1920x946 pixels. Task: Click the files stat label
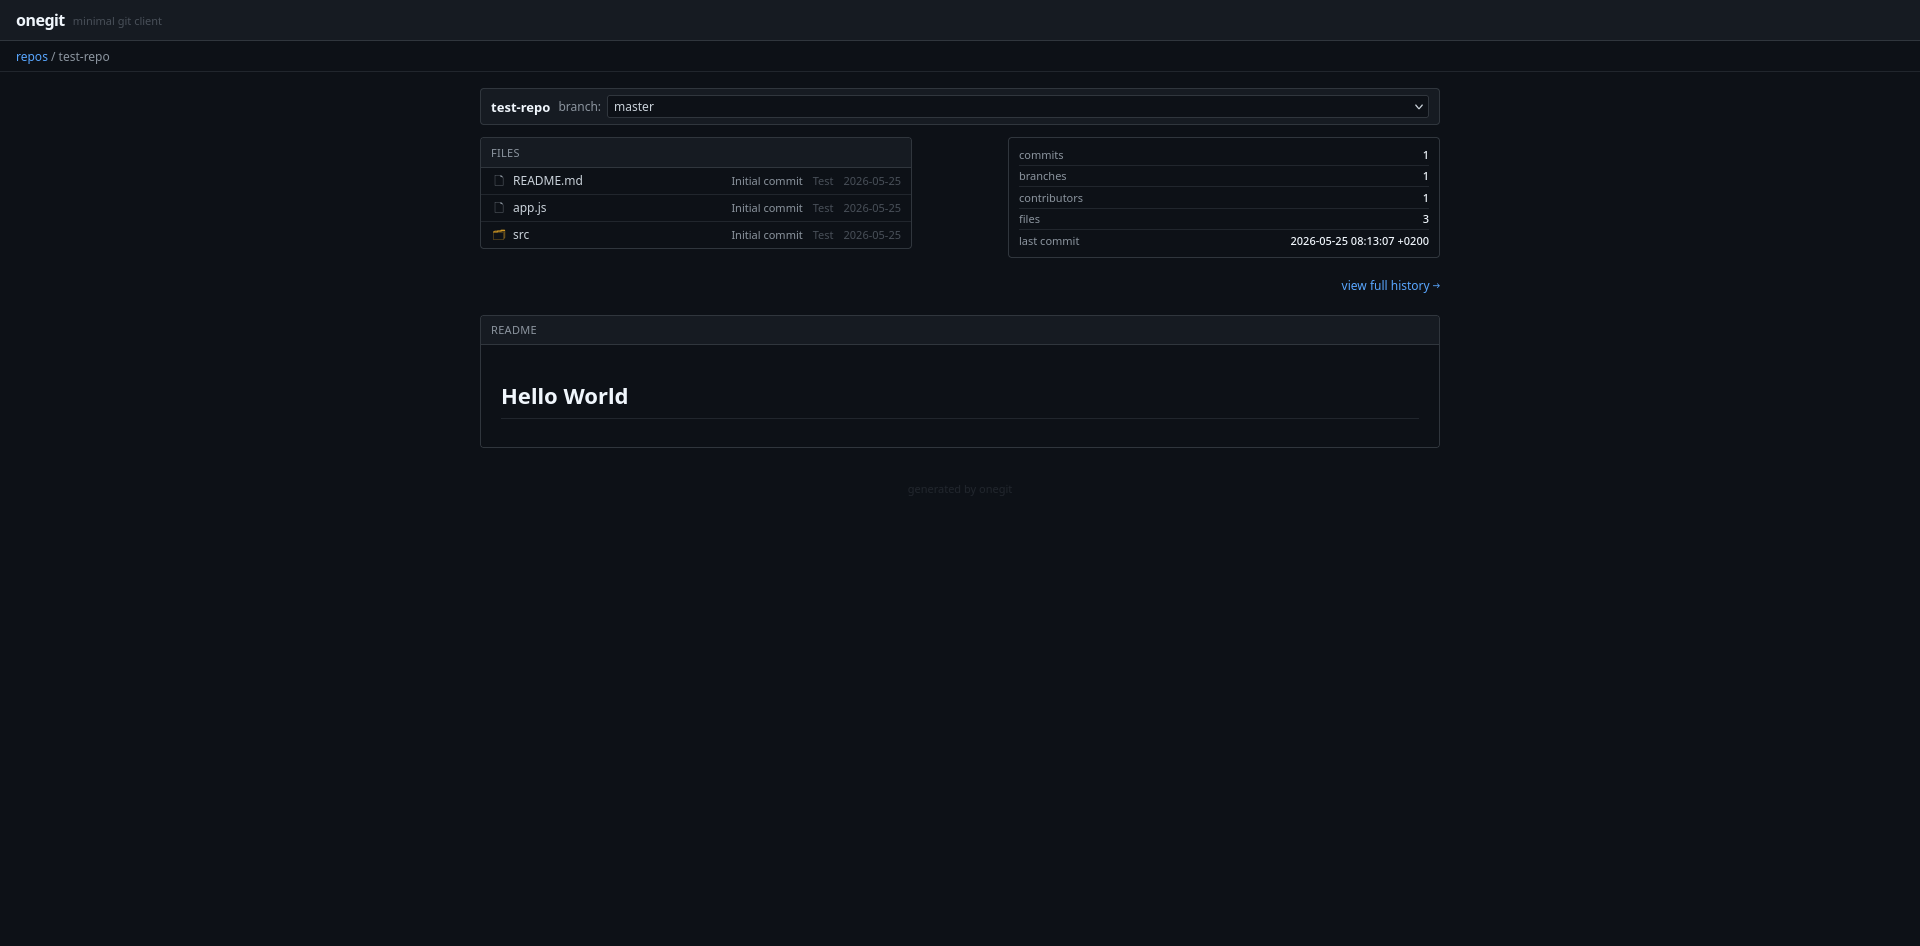coord(1029,219)
